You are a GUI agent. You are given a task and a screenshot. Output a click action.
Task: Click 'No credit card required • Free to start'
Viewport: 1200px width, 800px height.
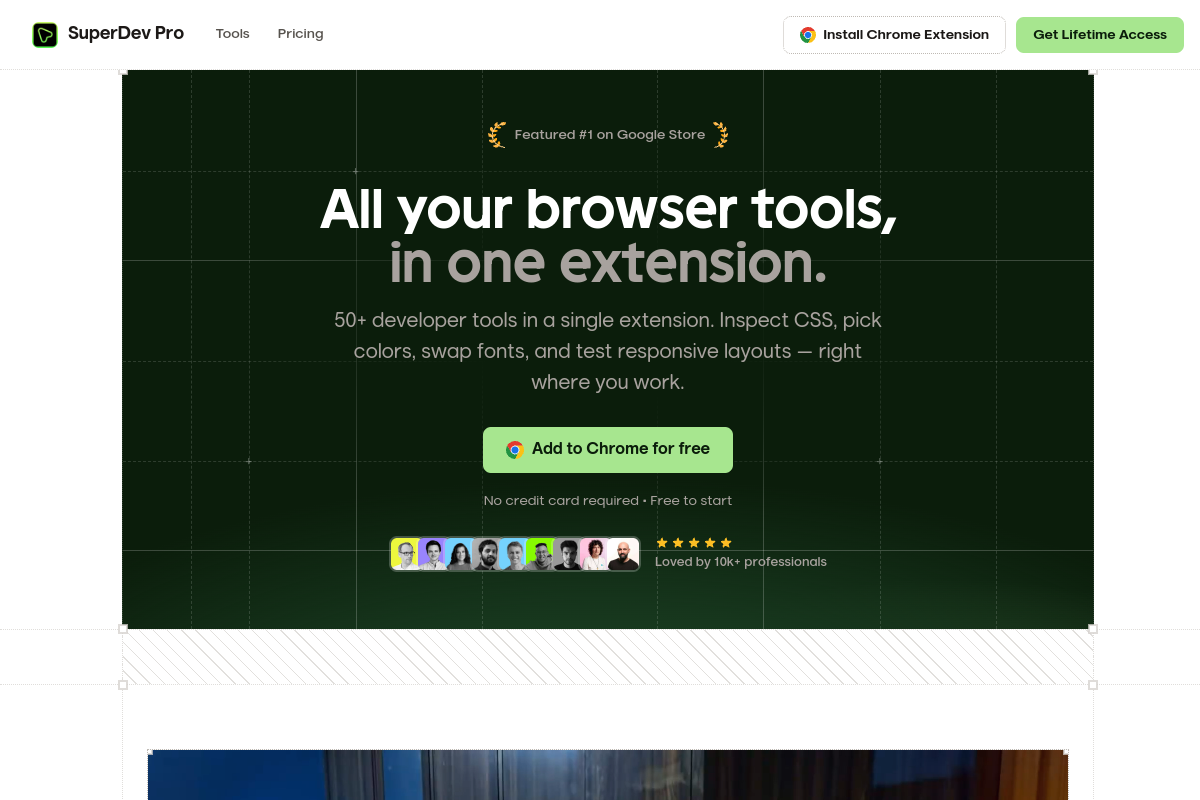coord(608,501)
